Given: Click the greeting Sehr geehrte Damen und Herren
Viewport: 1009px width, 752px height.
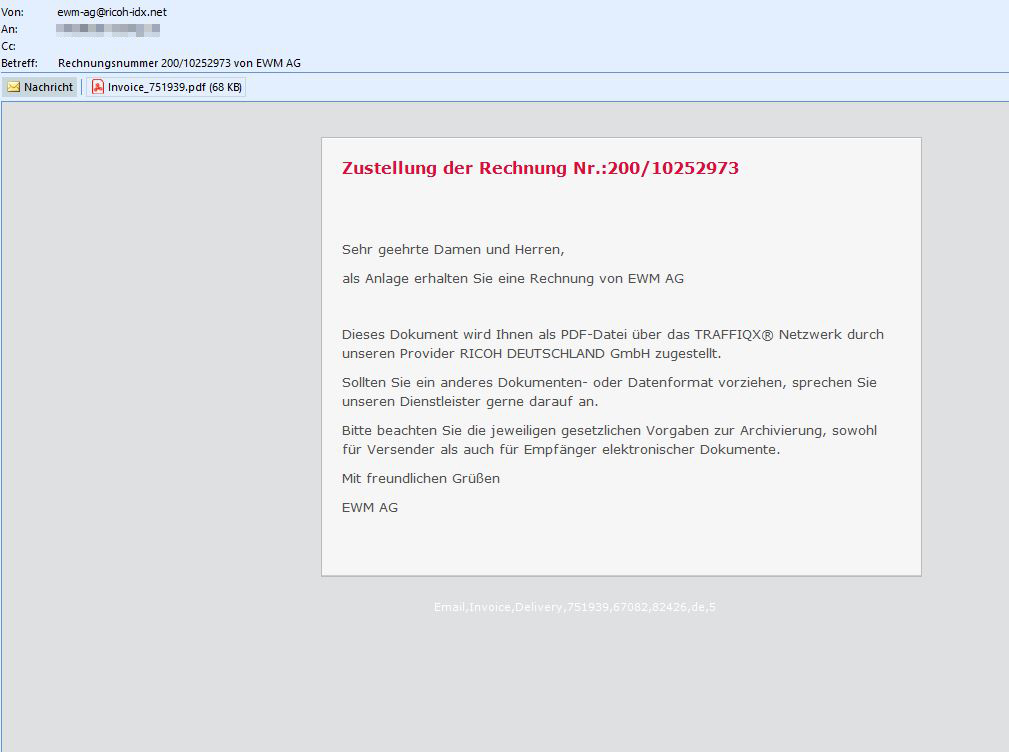Looking at the screenshot, I should (x=453, y=250).
